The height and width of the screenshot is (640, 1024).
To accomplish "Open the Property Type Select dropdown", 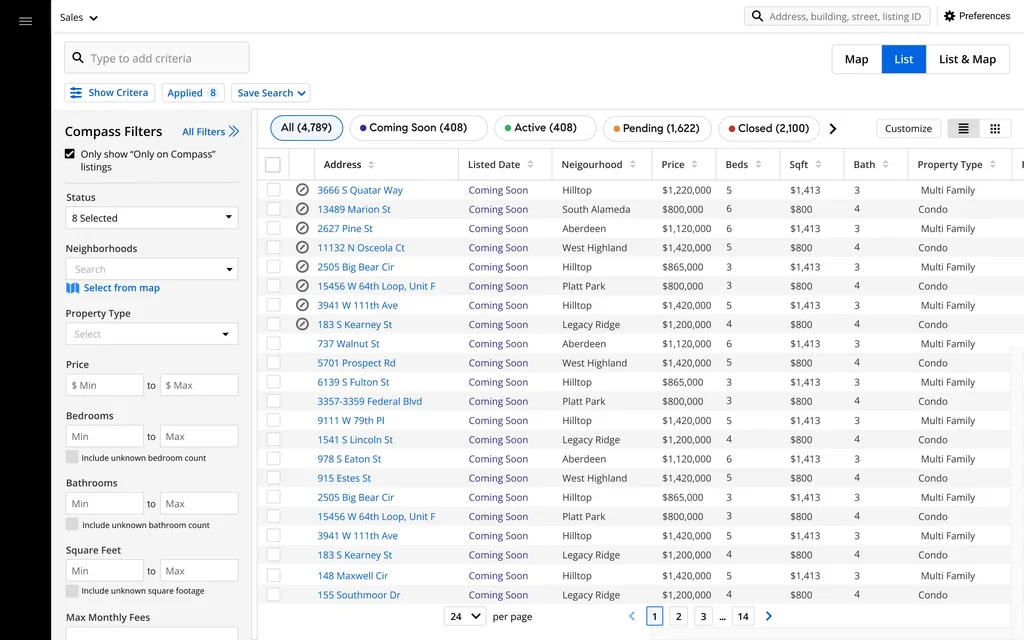I will [152, 334].
